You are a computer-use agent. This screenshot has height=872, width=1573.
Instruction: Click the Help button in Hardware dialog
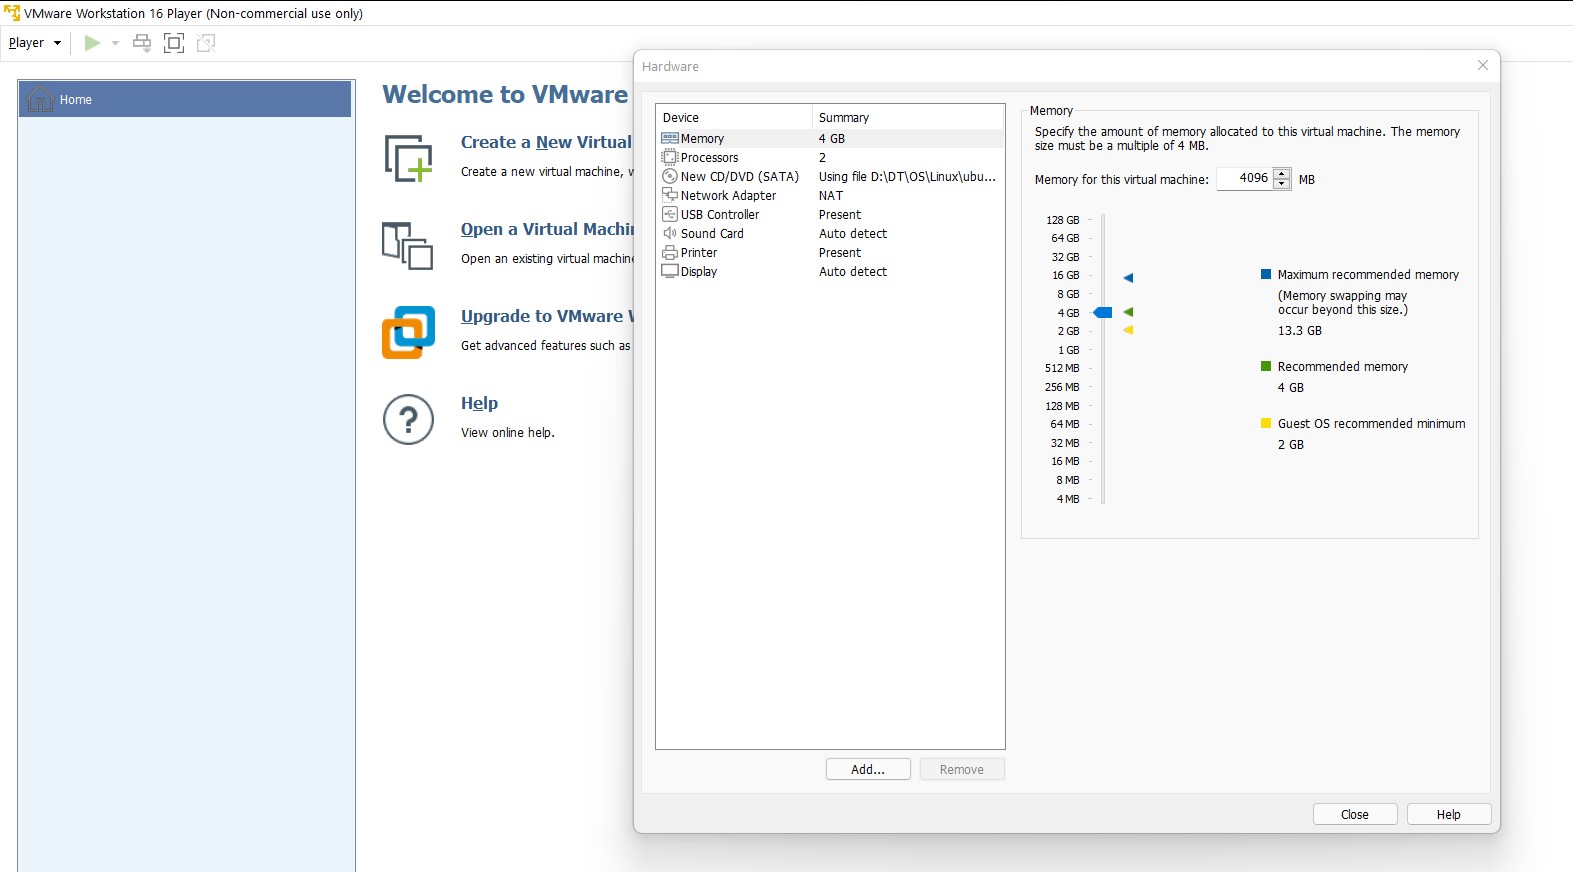pyautogui.click(x=1449, y=814)
